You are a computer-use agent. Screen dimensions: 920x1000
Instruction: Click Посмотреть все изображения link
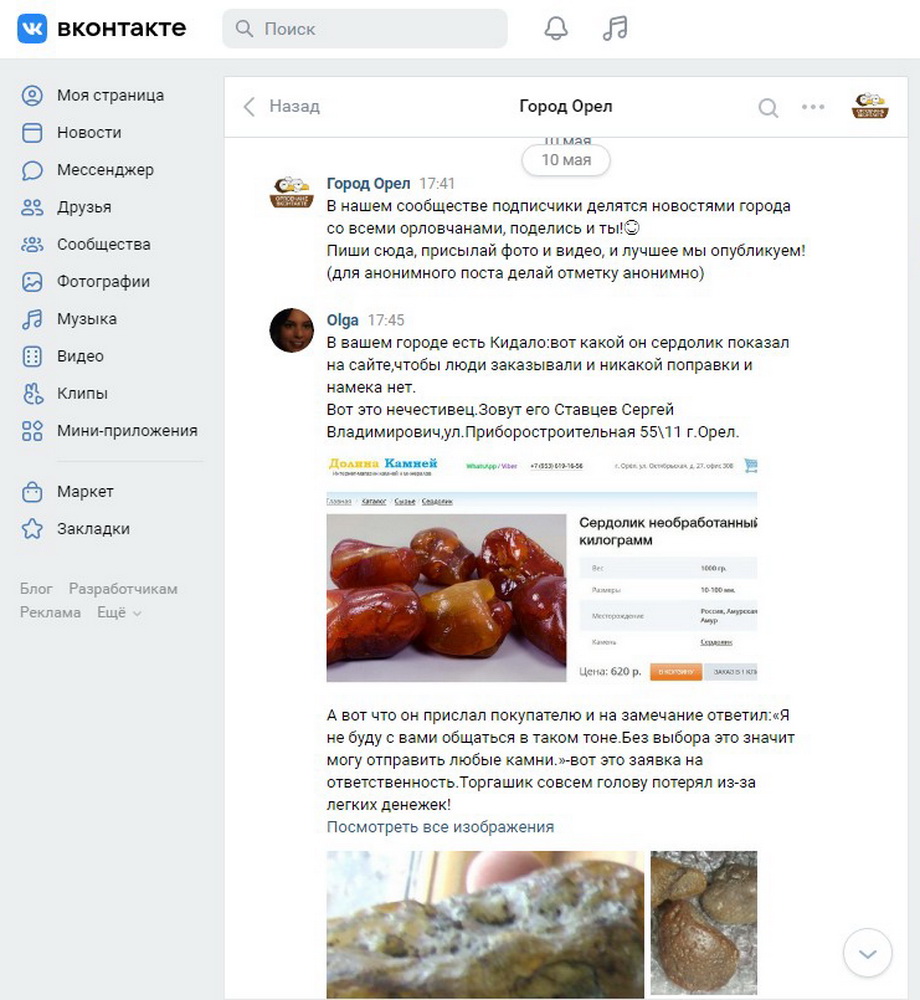pyautogui.click(x=440, y=827)
